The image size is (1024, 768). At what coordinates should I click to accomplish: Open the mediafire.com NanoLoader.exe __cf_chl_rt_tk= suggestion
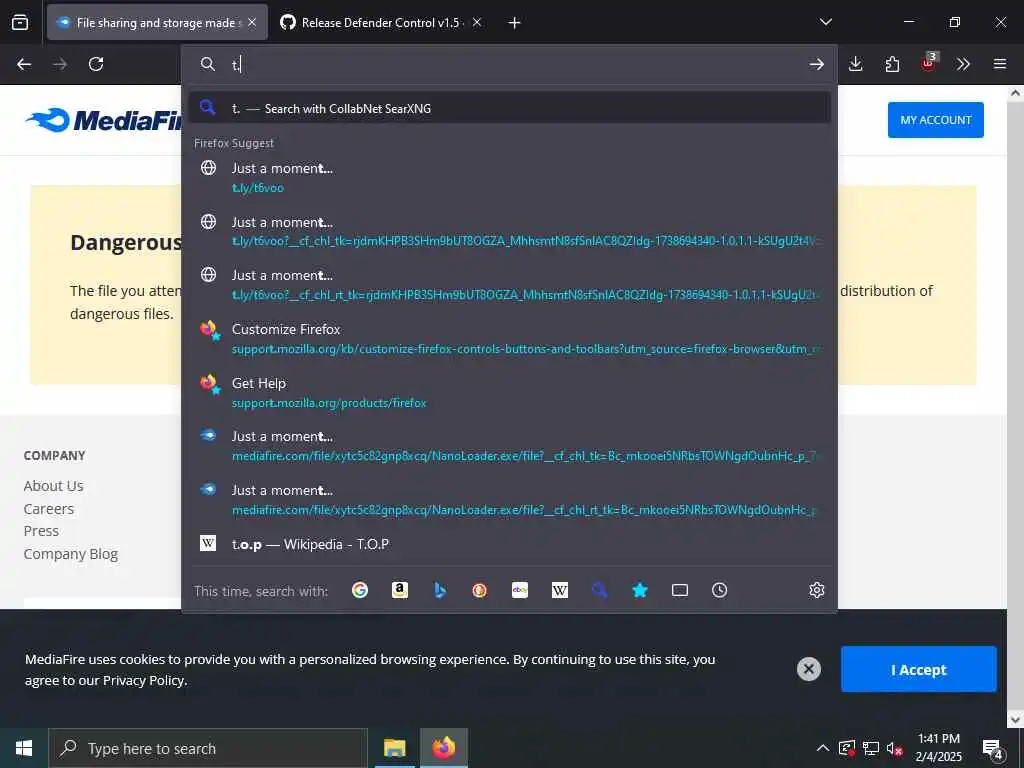(x=509, y=500)
